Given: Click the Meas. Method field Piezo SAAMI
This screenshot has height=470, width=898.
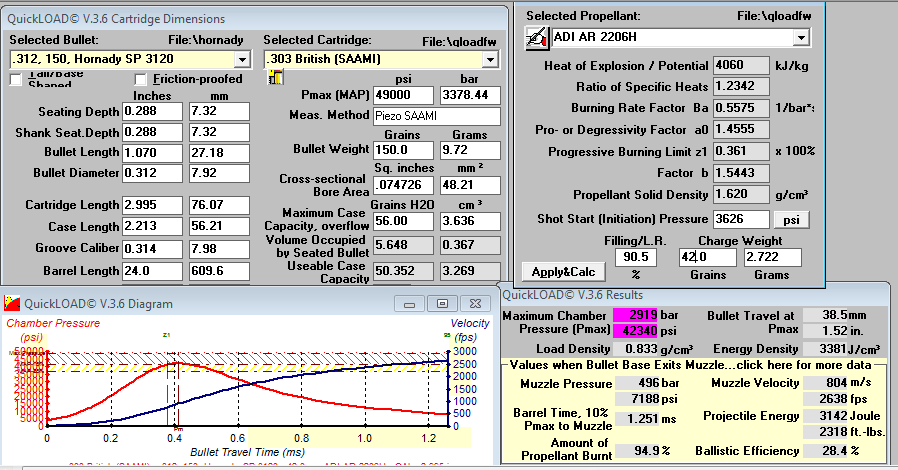Looking at the screenshot, I should pos(437,116).
